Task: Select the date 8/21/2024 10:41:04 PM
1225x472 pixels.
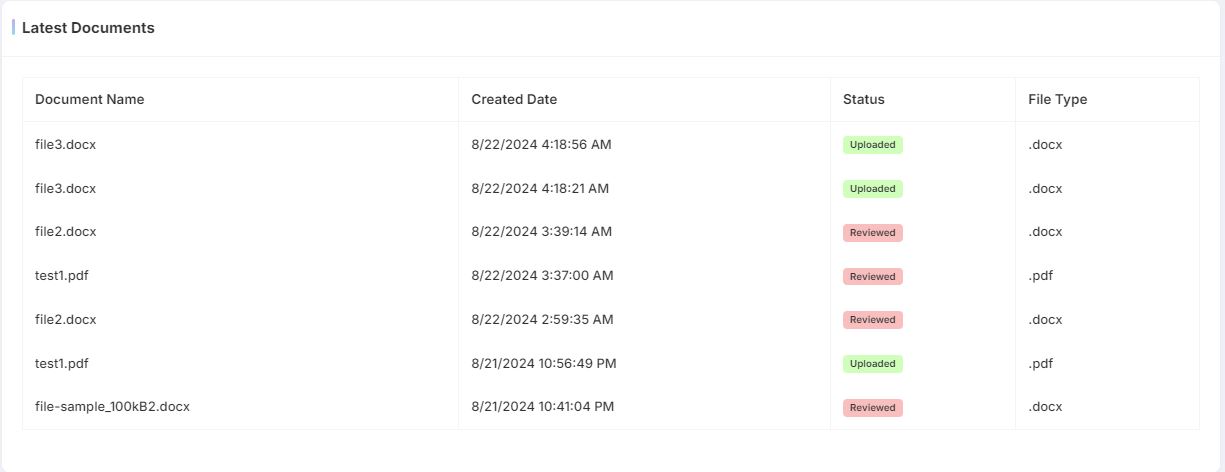Action: coord(543,406)
